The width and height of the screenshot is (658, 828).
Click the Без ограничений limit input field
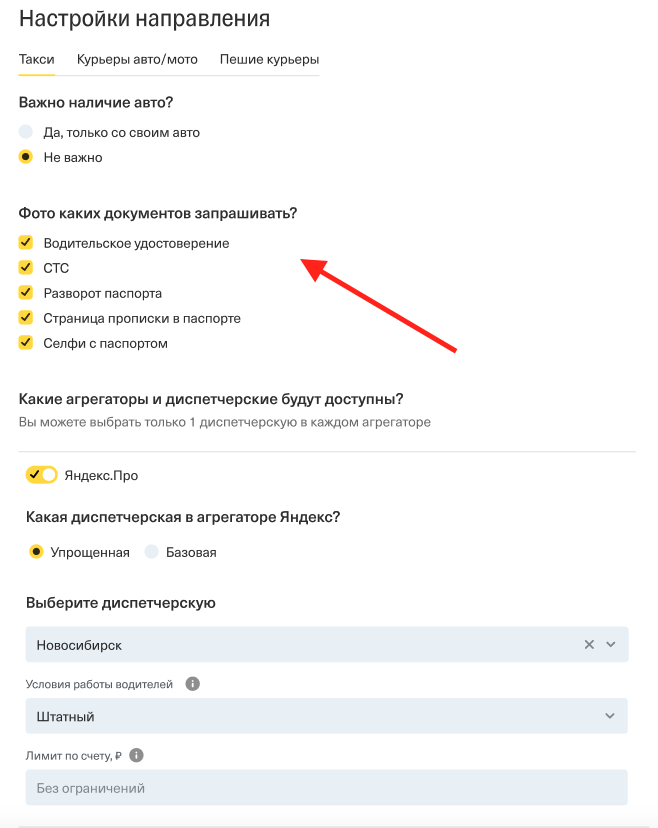(x=326, y=788)
